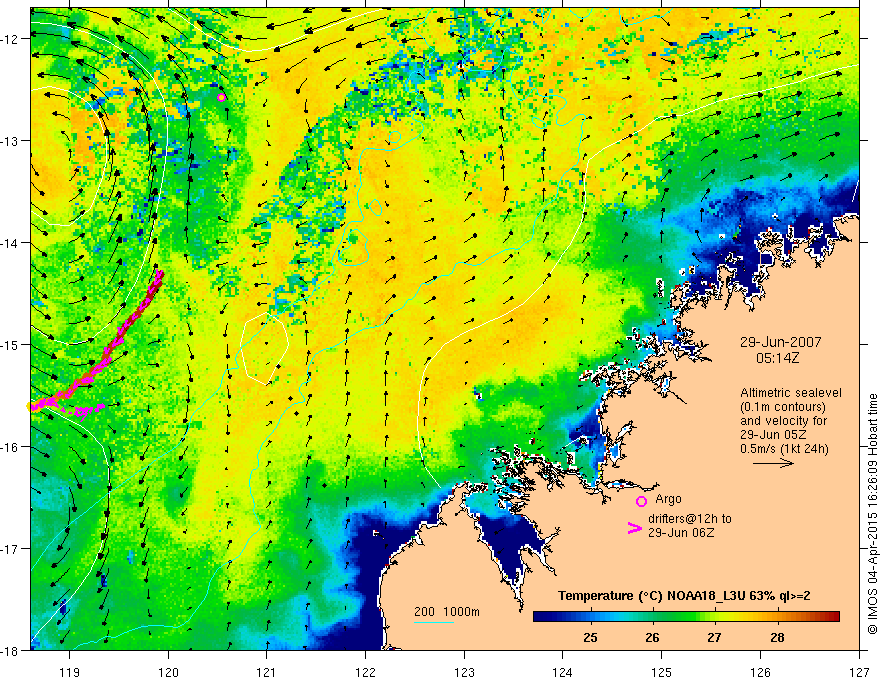
Task: Click the '127' longitude axis label
Action: pos(859,672)
